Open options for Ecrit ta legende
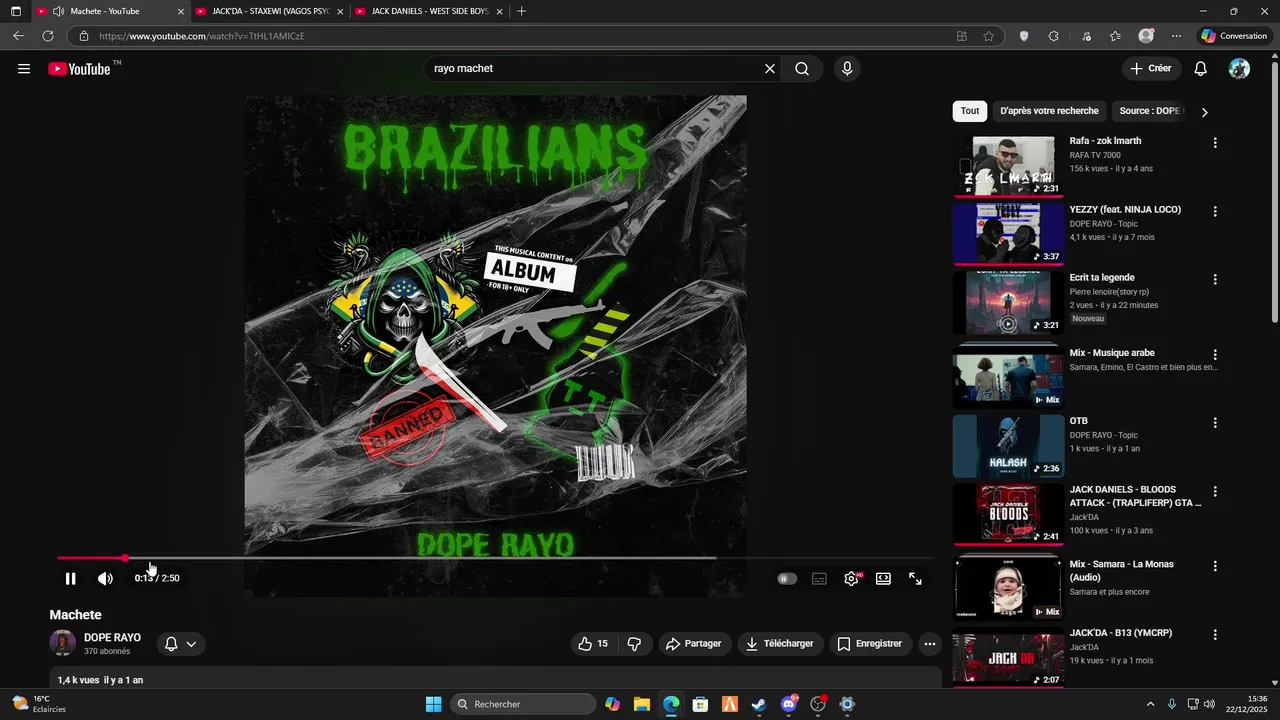Viewport: 1280px width, 720px height. pyautogui.click(x=1215, y=280)
